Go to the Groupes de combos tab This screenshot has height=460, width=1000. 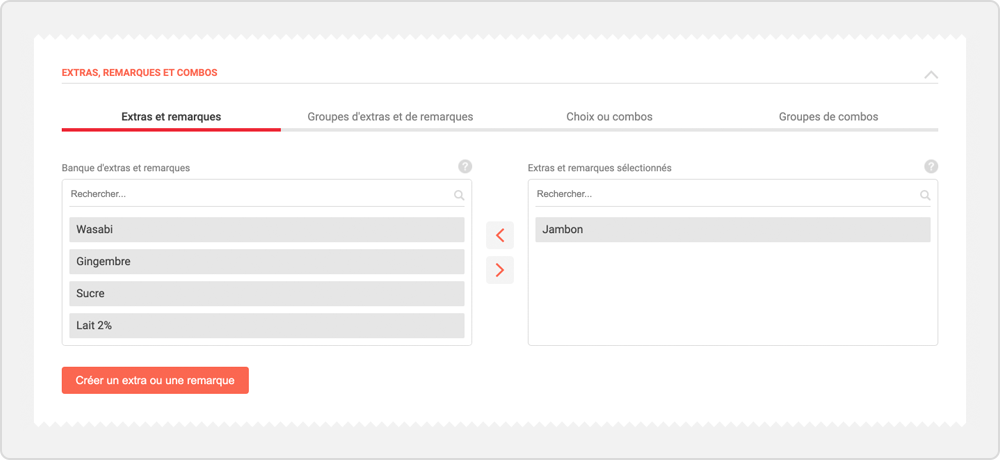click(x=828, y=117)
